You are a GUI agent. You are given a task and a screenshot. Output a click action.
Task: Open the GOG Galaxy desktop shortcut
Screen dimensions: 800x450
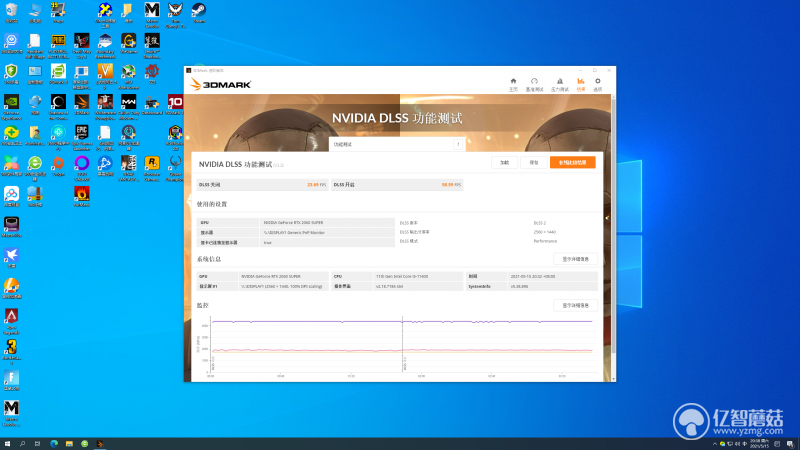82,167
